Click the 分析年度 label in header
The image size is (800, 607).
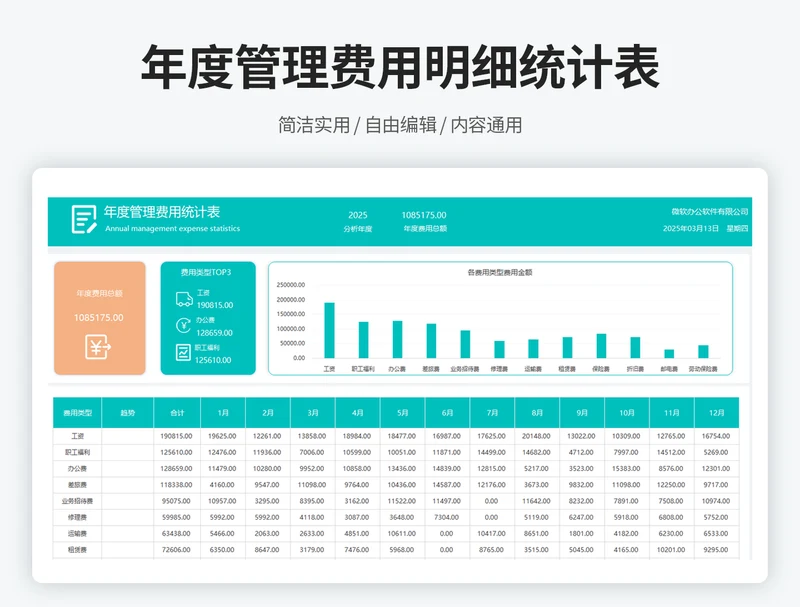[358, 229]
